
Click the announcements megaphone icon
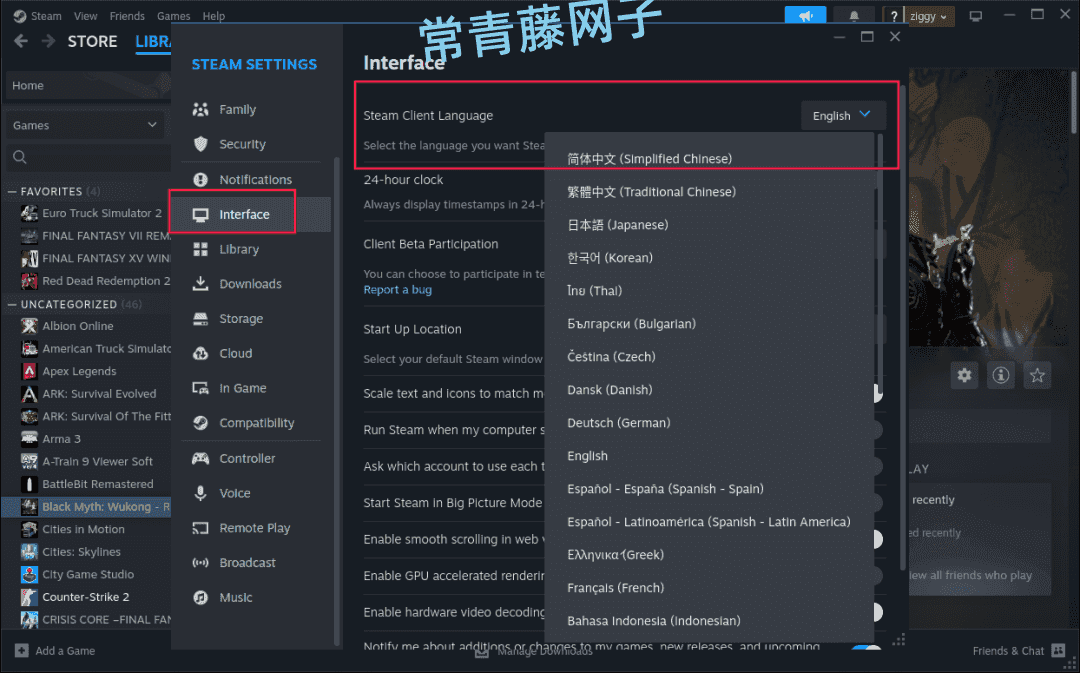(806, 16)
